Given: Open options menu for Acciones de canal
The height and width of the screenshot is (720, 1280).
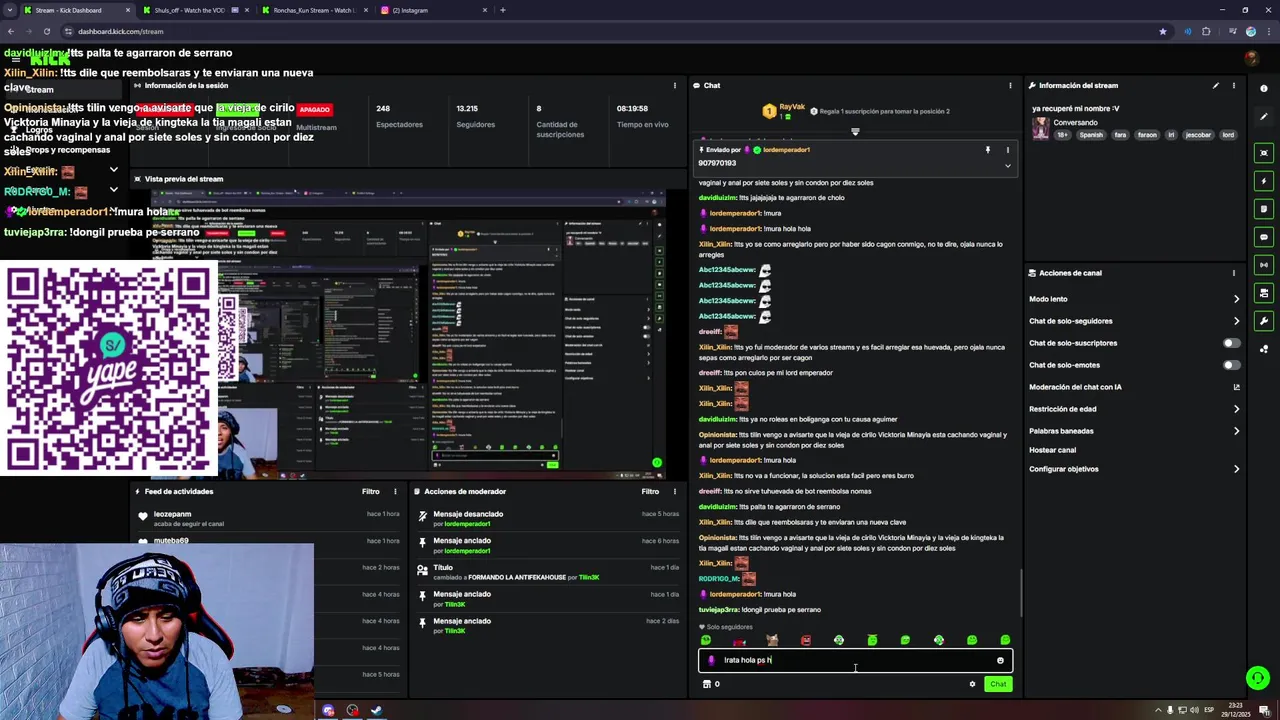Looking at the screenshot, I should [1234, 272].
